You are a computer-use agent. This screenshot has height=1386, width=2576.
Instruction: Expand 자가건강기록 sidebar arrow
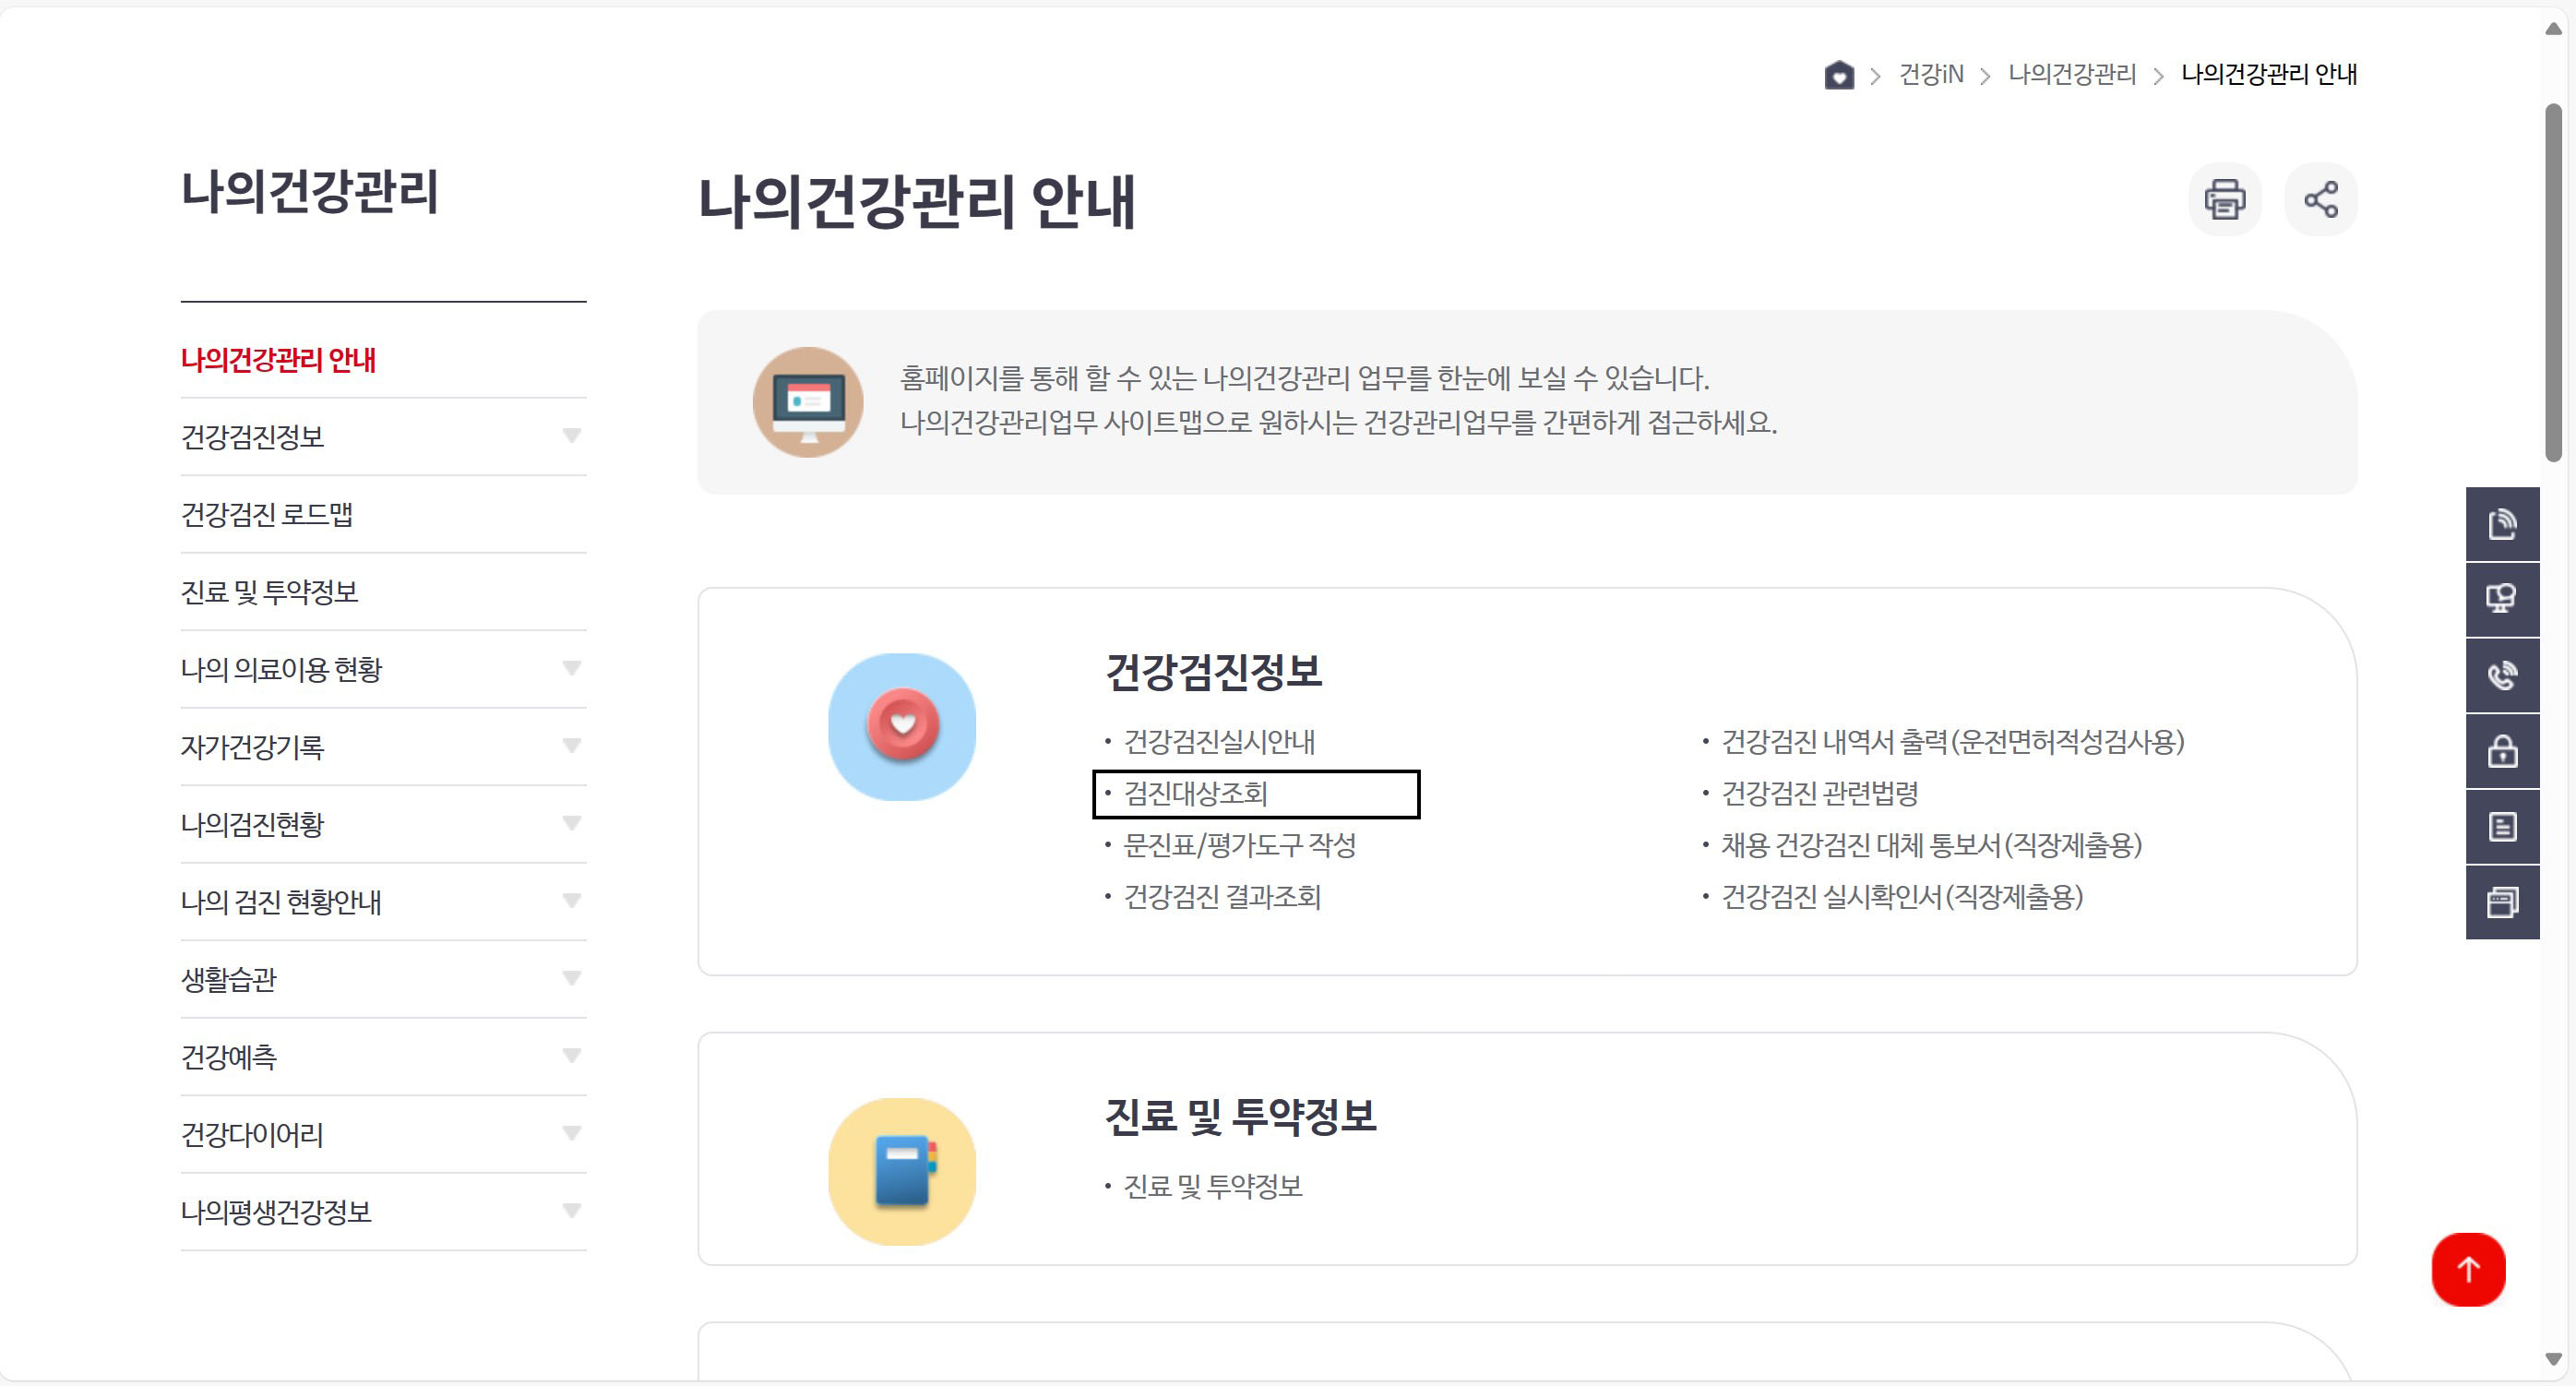pyautogui.click(x=571, y=746)
